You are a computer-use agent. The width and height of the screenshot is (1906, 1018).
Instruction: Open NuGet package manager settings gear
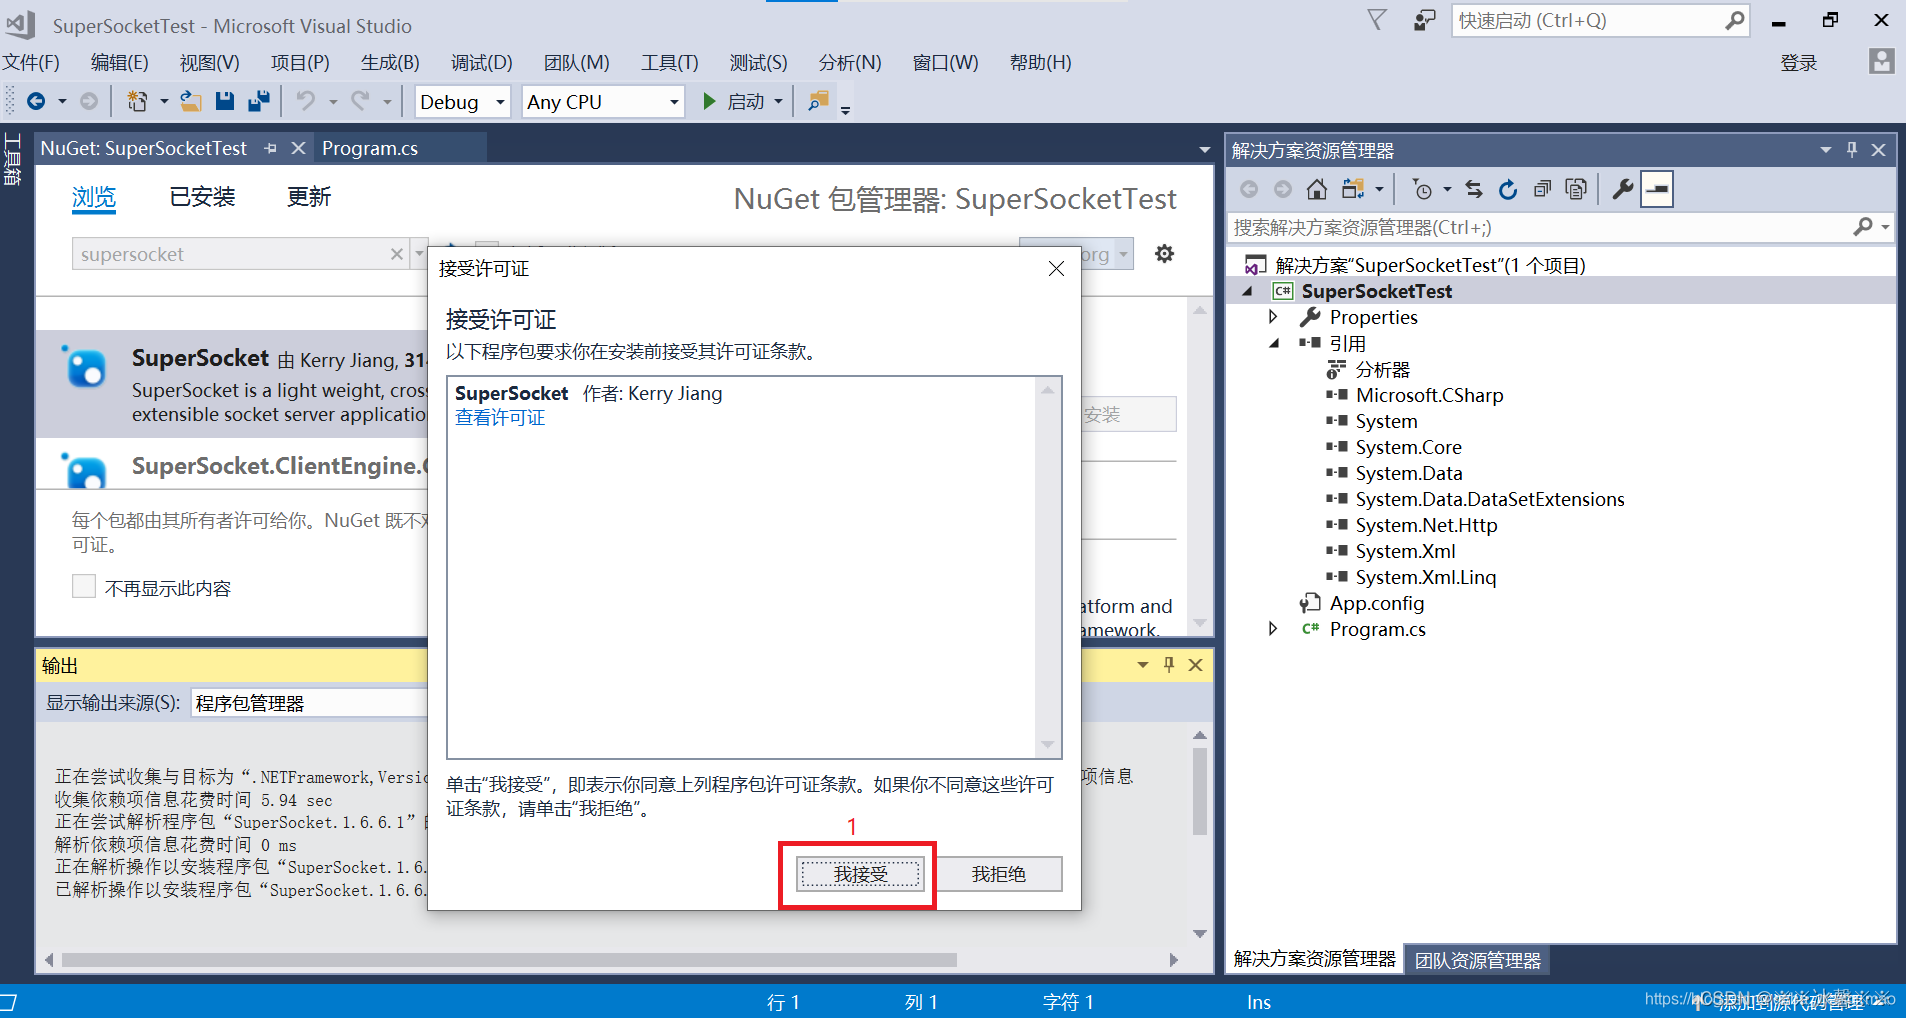tap(1165, 253)
